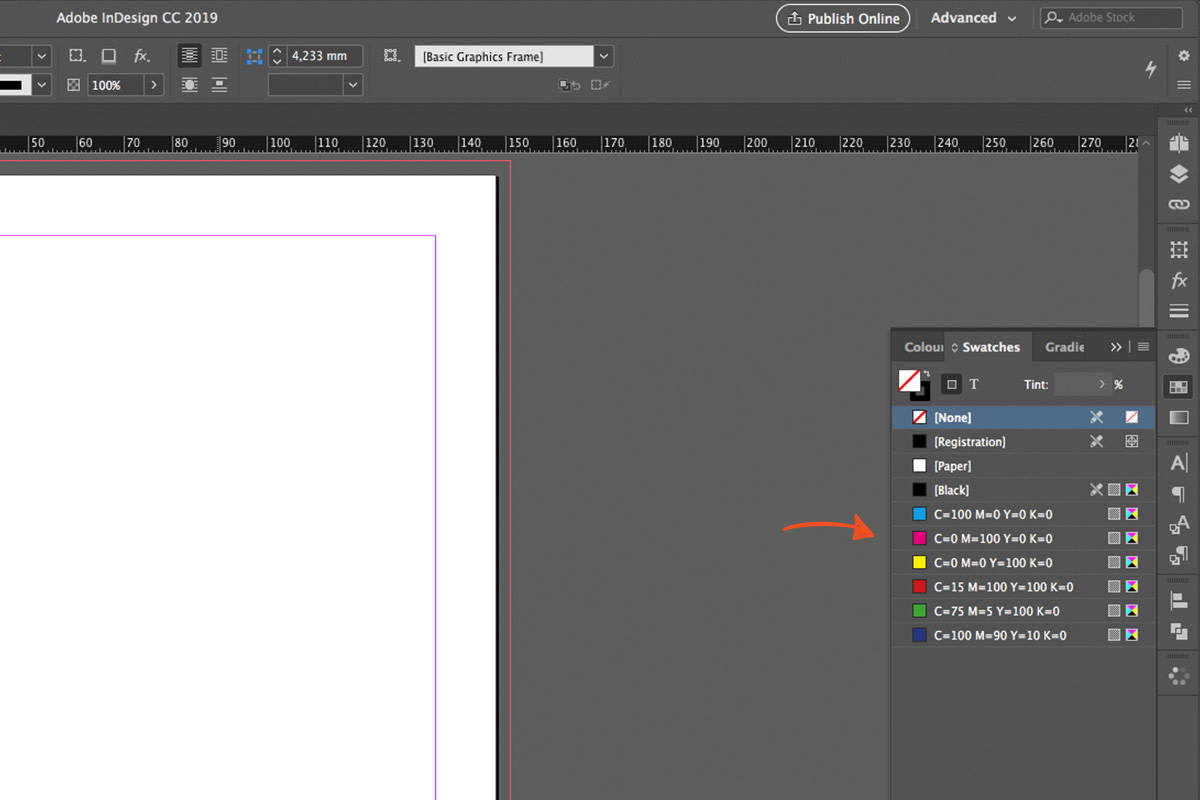1200x800 pixels.
Task: Click the Registration crosshair icon in its row
Action: coord(1132,441)
